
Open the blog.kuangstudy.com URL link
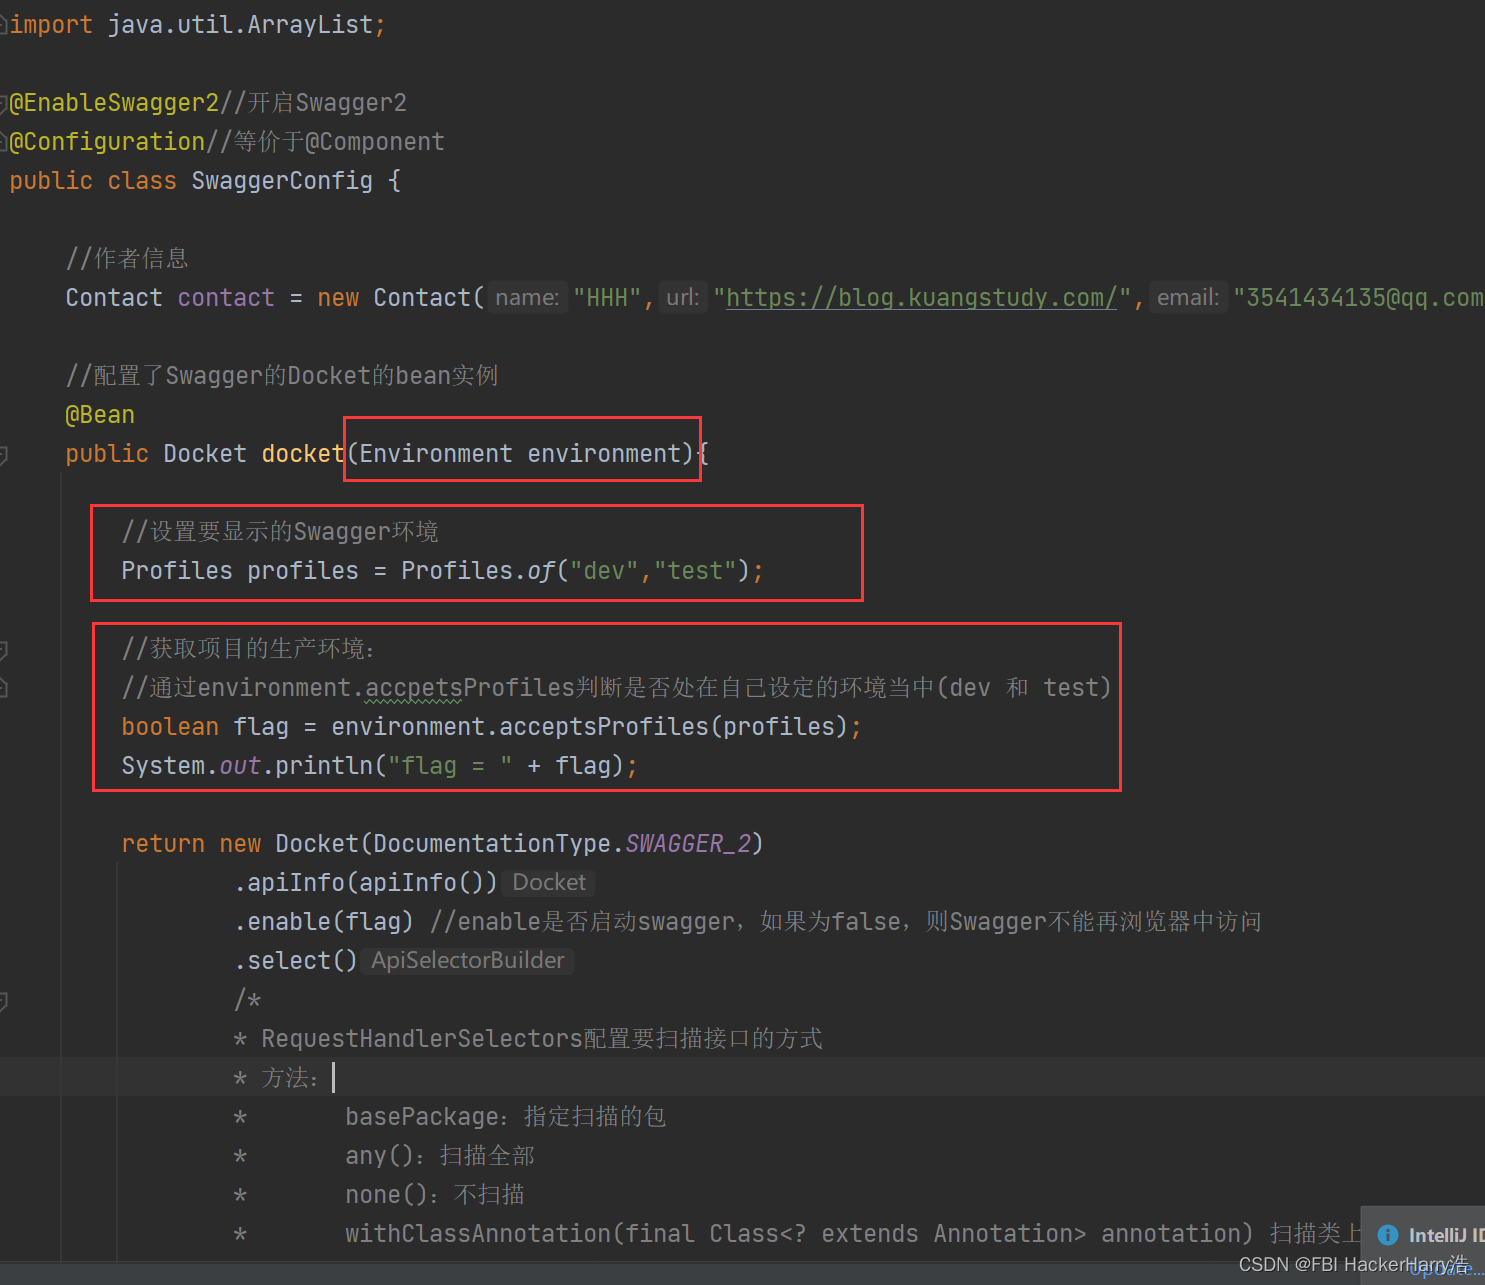921,298
